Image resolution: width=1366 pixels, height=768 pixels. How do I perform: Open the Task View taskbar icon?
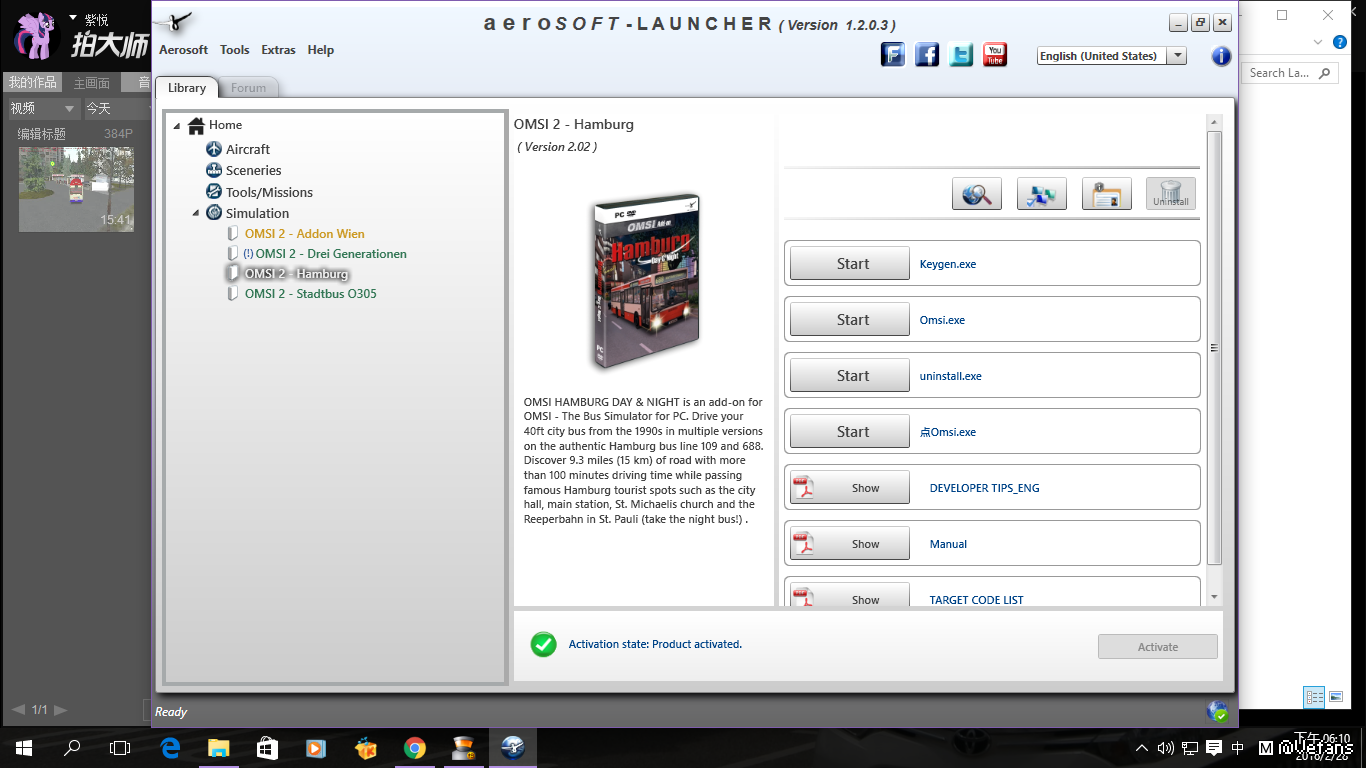click(x=120, y=747)
